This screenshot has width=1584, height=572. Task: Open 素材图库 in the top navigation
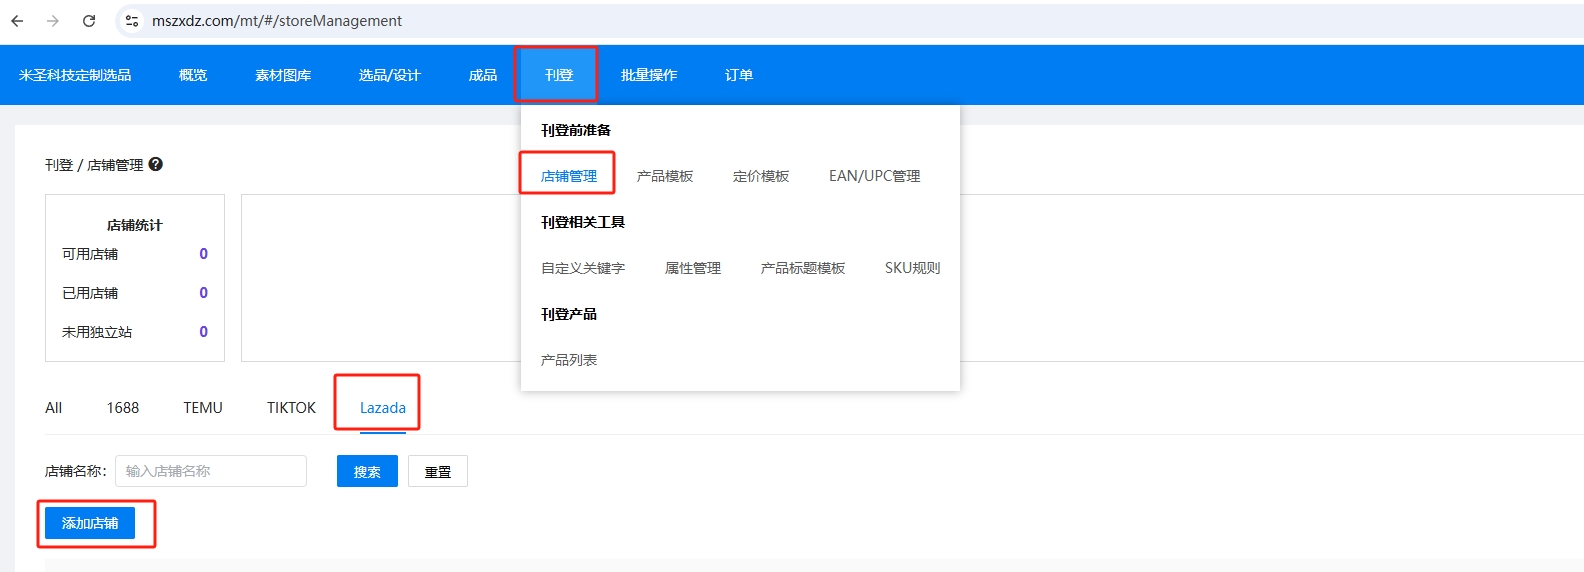point(283,75)
